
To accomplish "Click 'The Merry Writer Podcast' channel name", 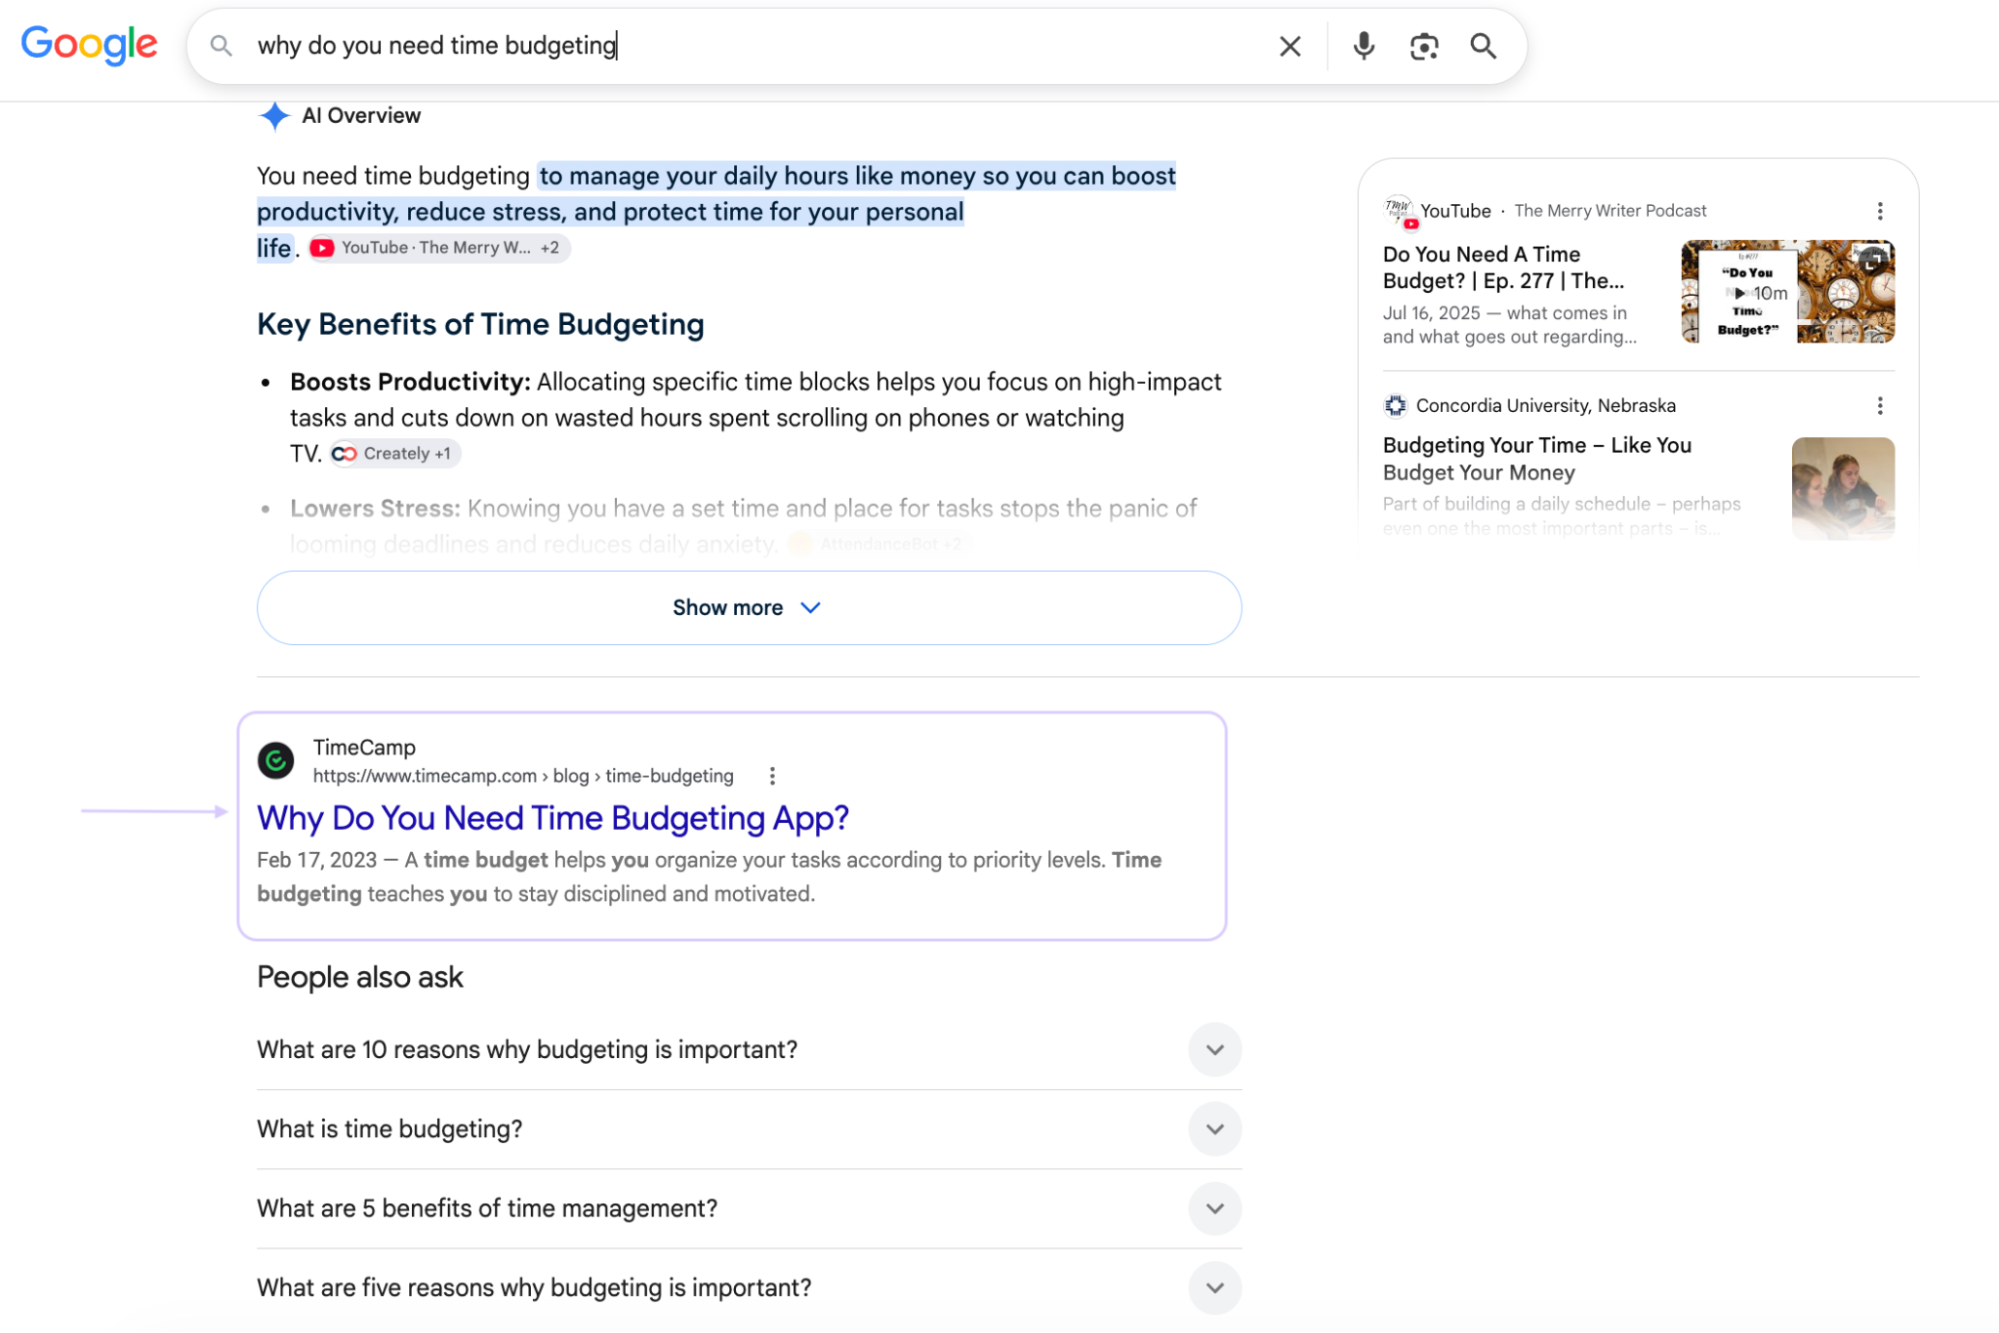I will (1610, 211).
